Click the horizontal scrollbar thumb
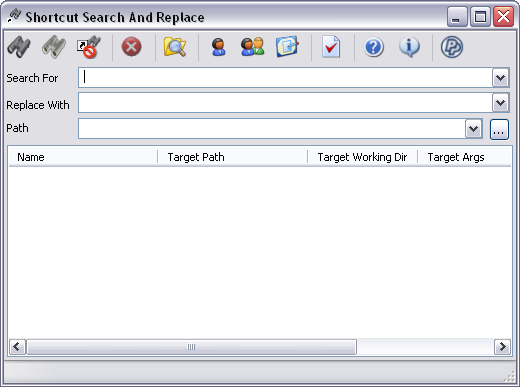This screenshot has width=520, height=387. point(191,347)
